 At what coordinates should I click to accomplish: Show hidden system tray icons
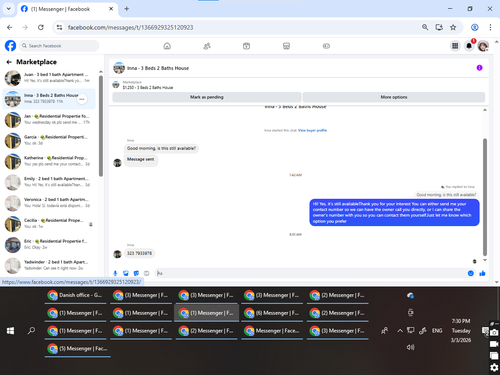point(400,331)
